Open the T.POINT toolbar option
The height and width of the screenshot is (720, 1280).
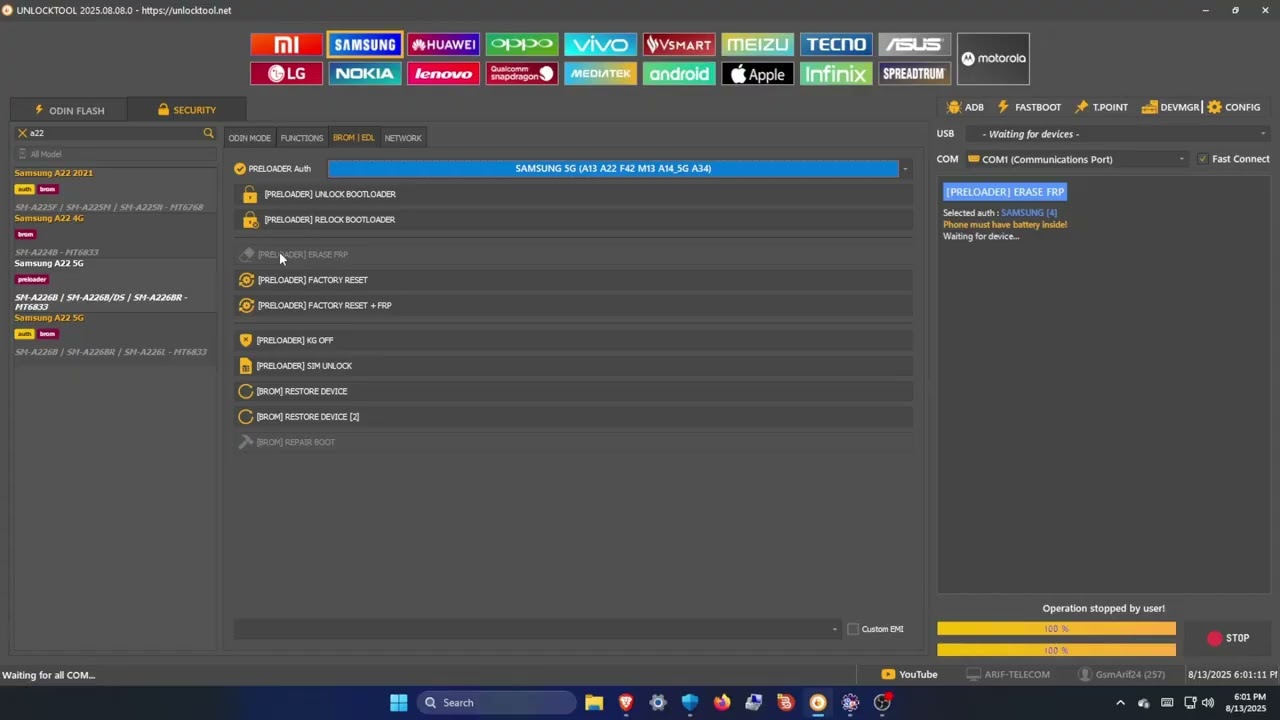[x=1101, y=107]
